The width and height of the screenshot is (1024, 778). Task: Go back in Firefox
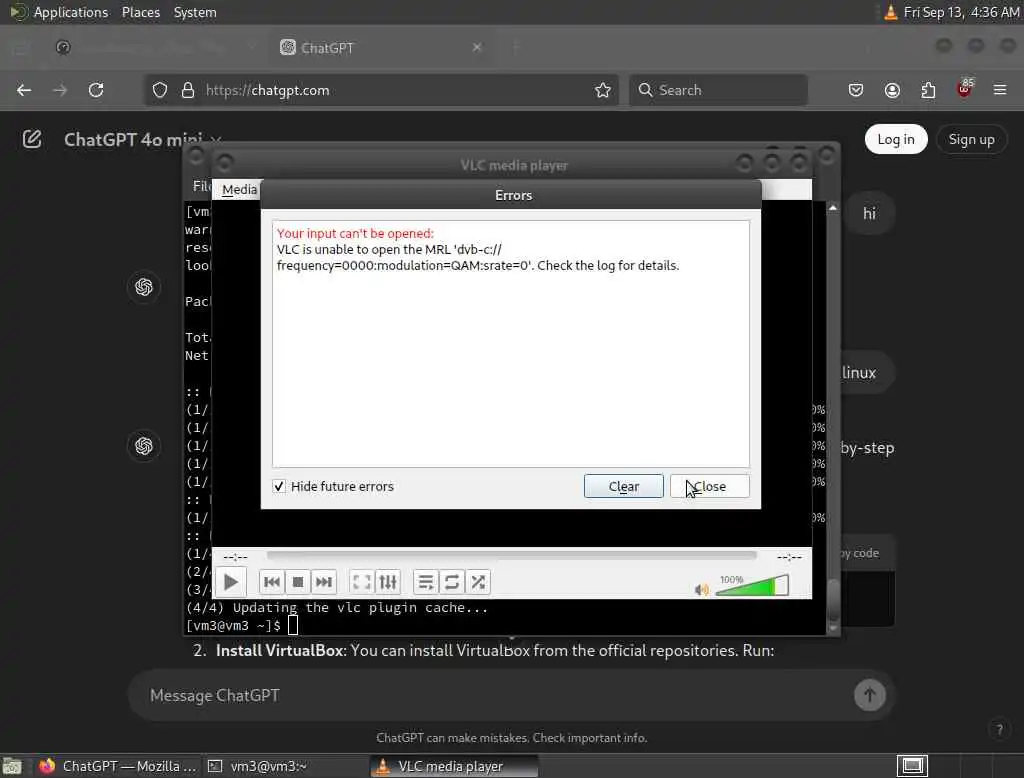[24, 90]
